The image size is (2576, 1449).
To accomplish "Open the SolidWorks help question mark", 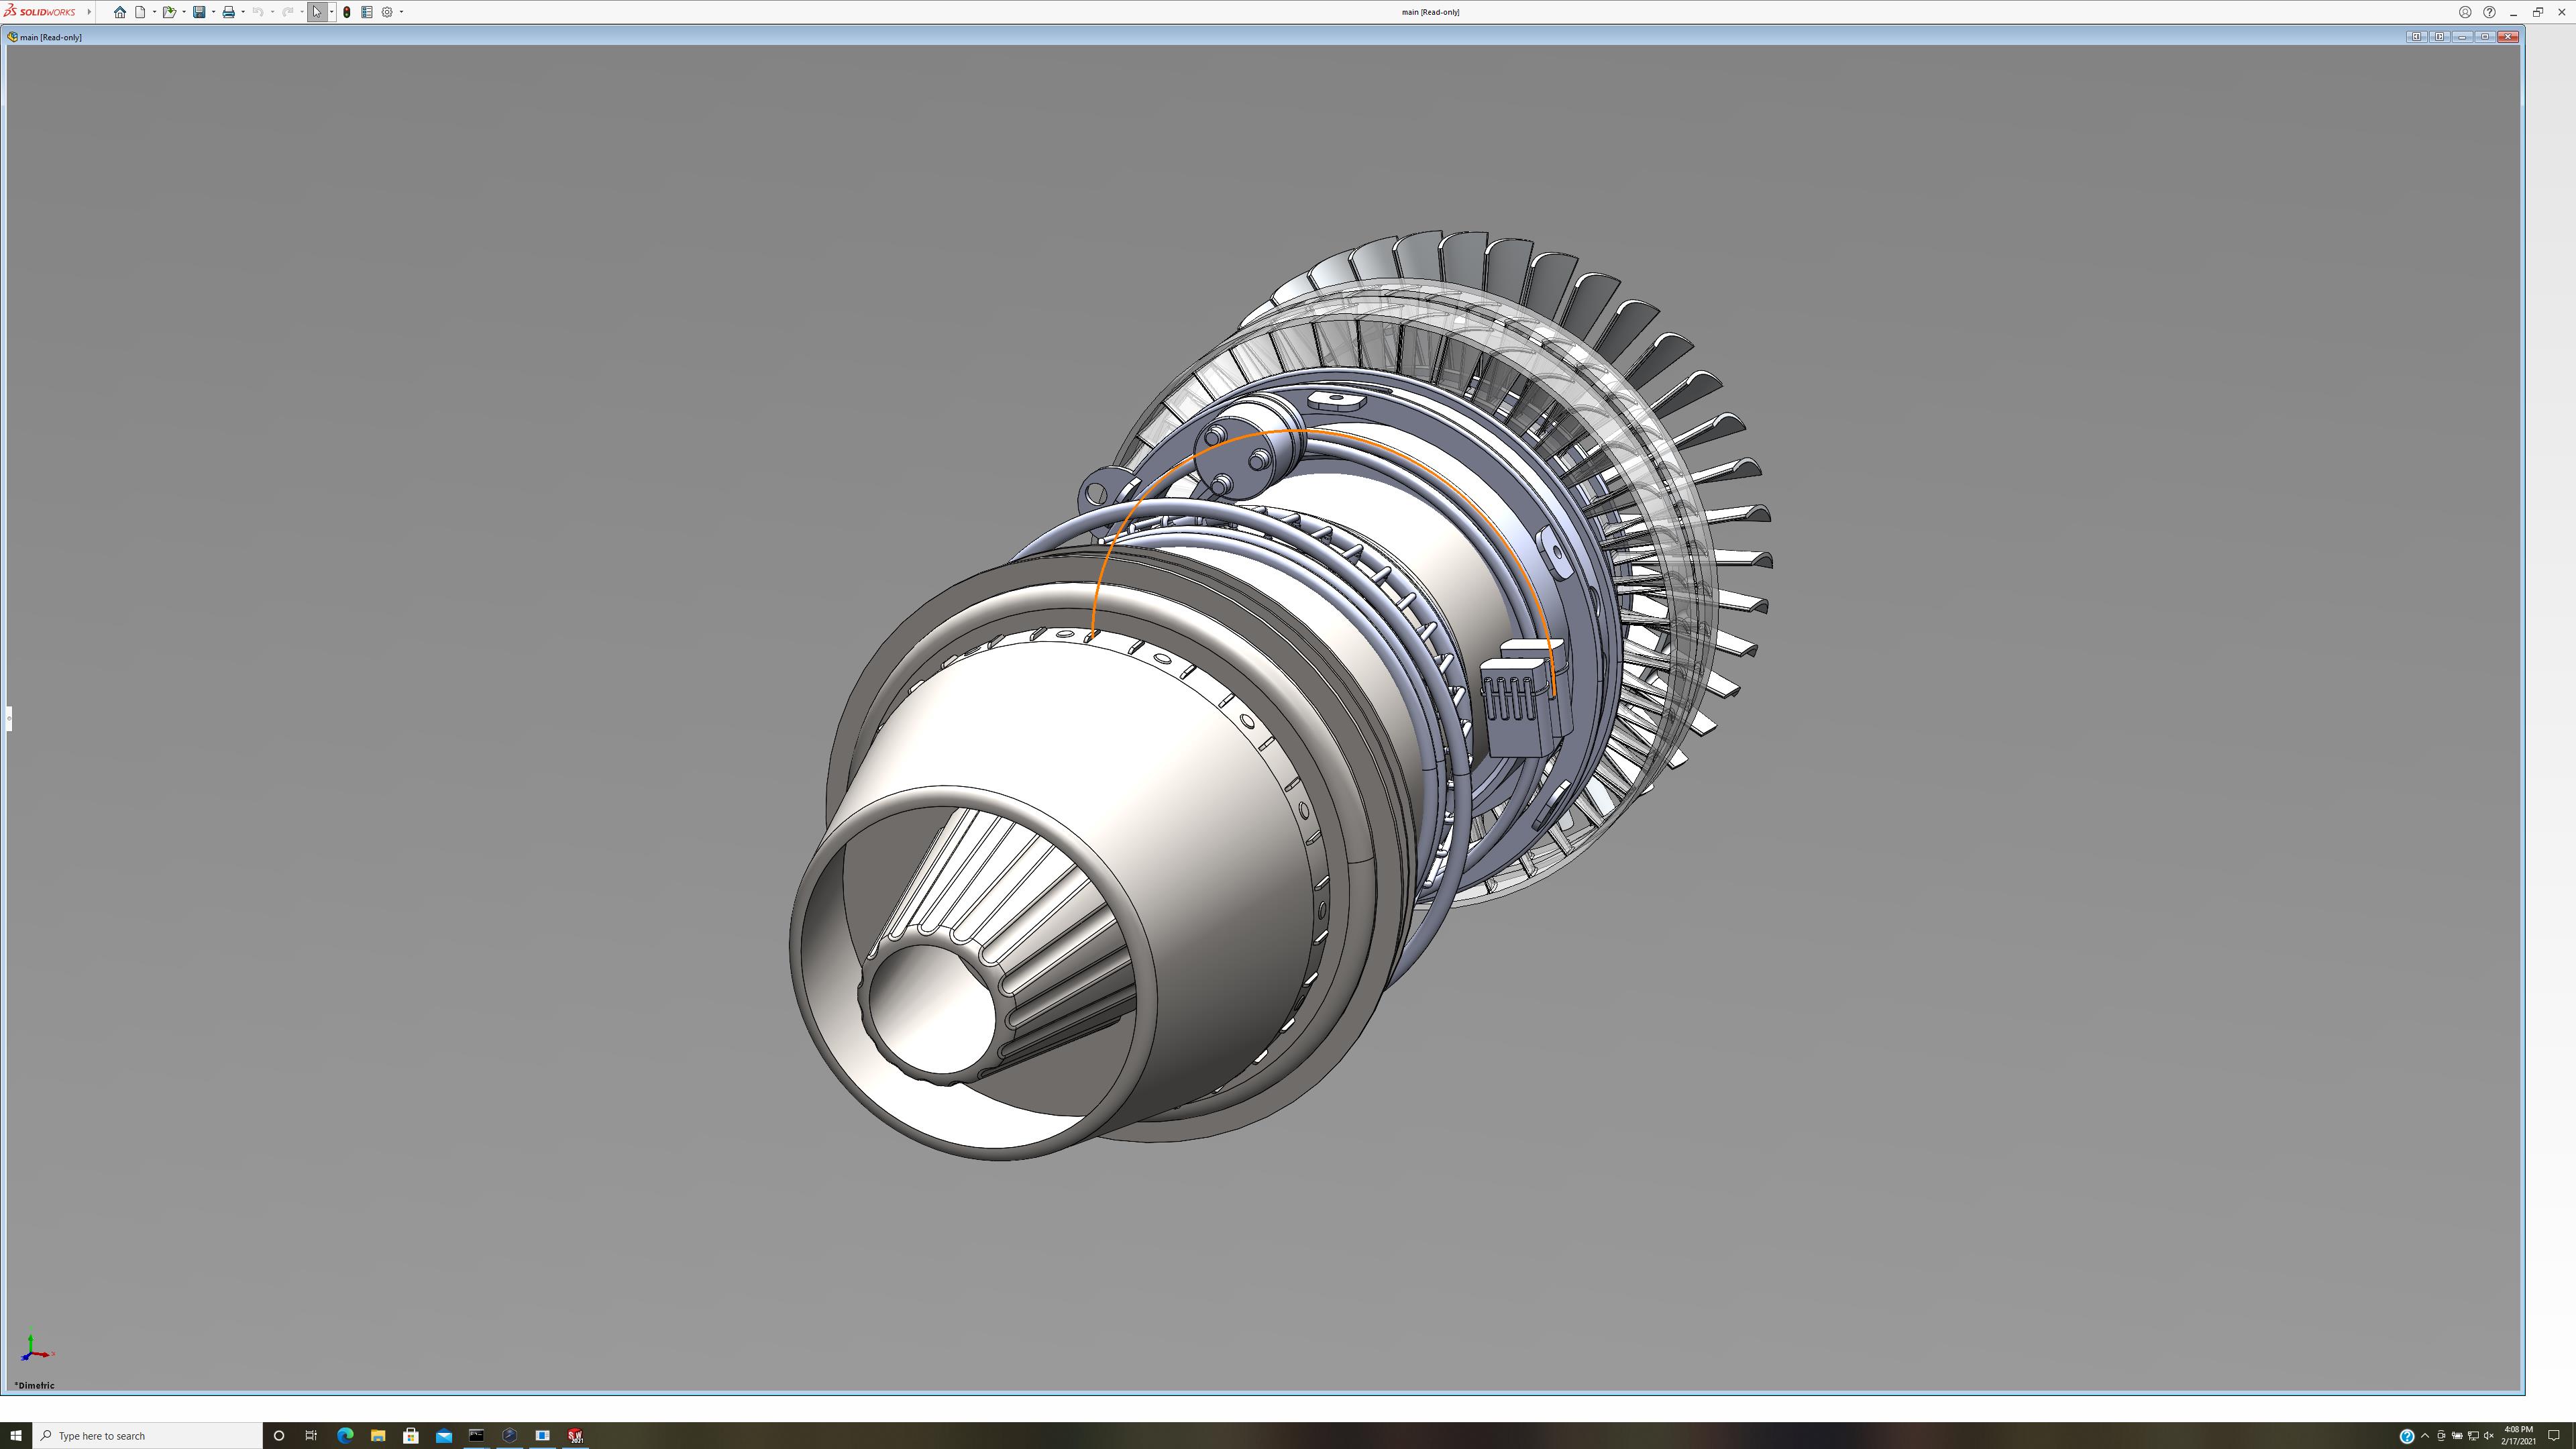I will [2489, 12].
